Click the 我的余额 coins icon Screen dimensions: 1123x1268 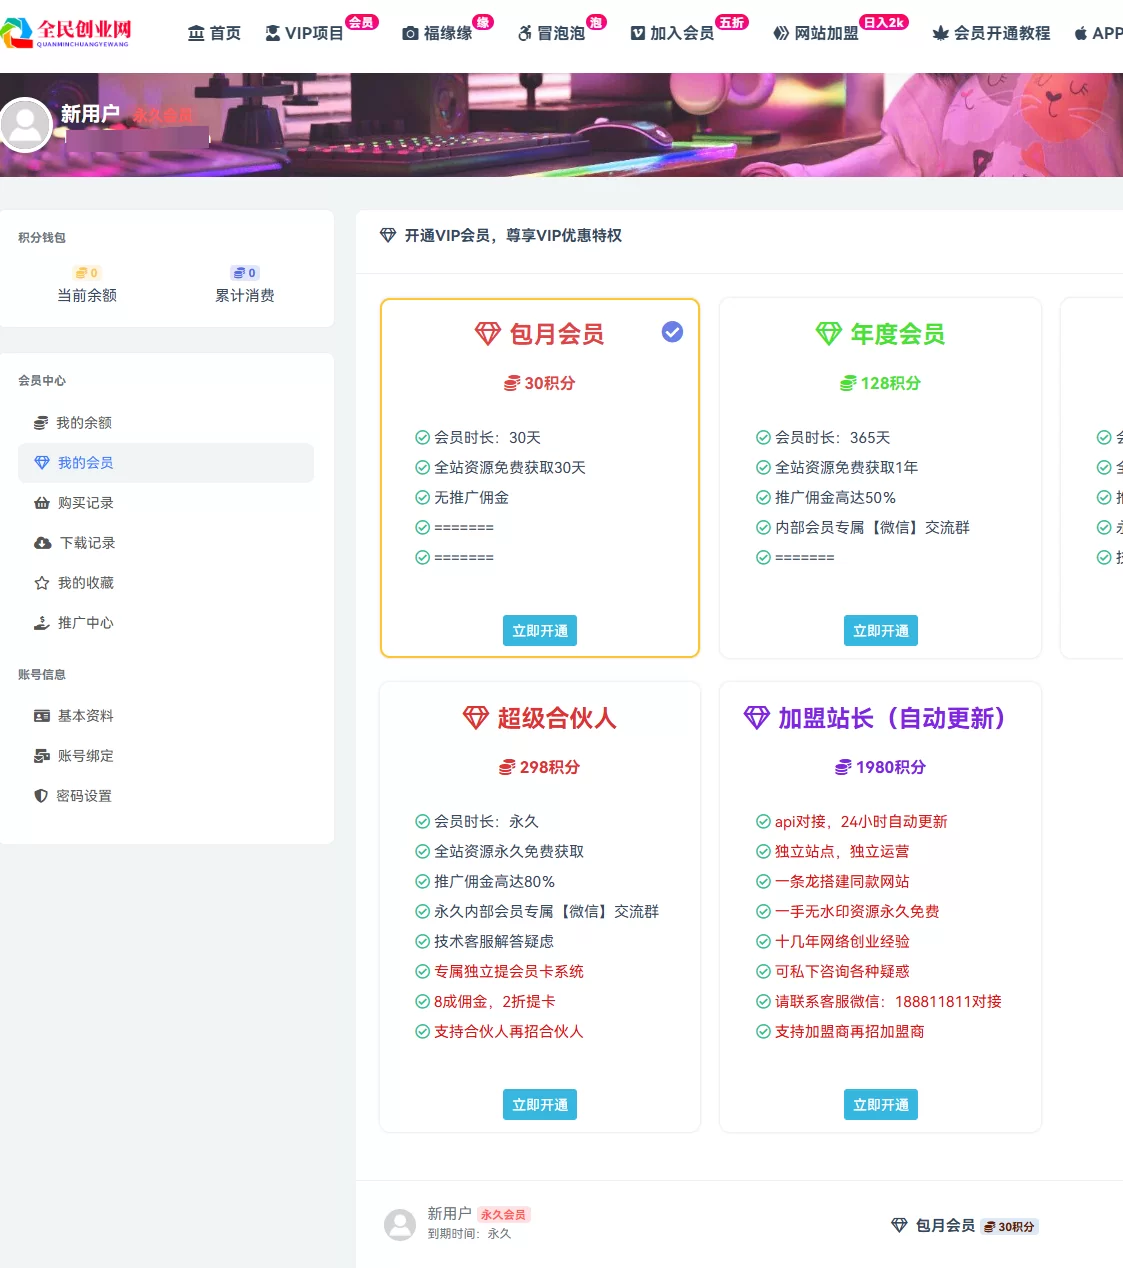(41, 423)
